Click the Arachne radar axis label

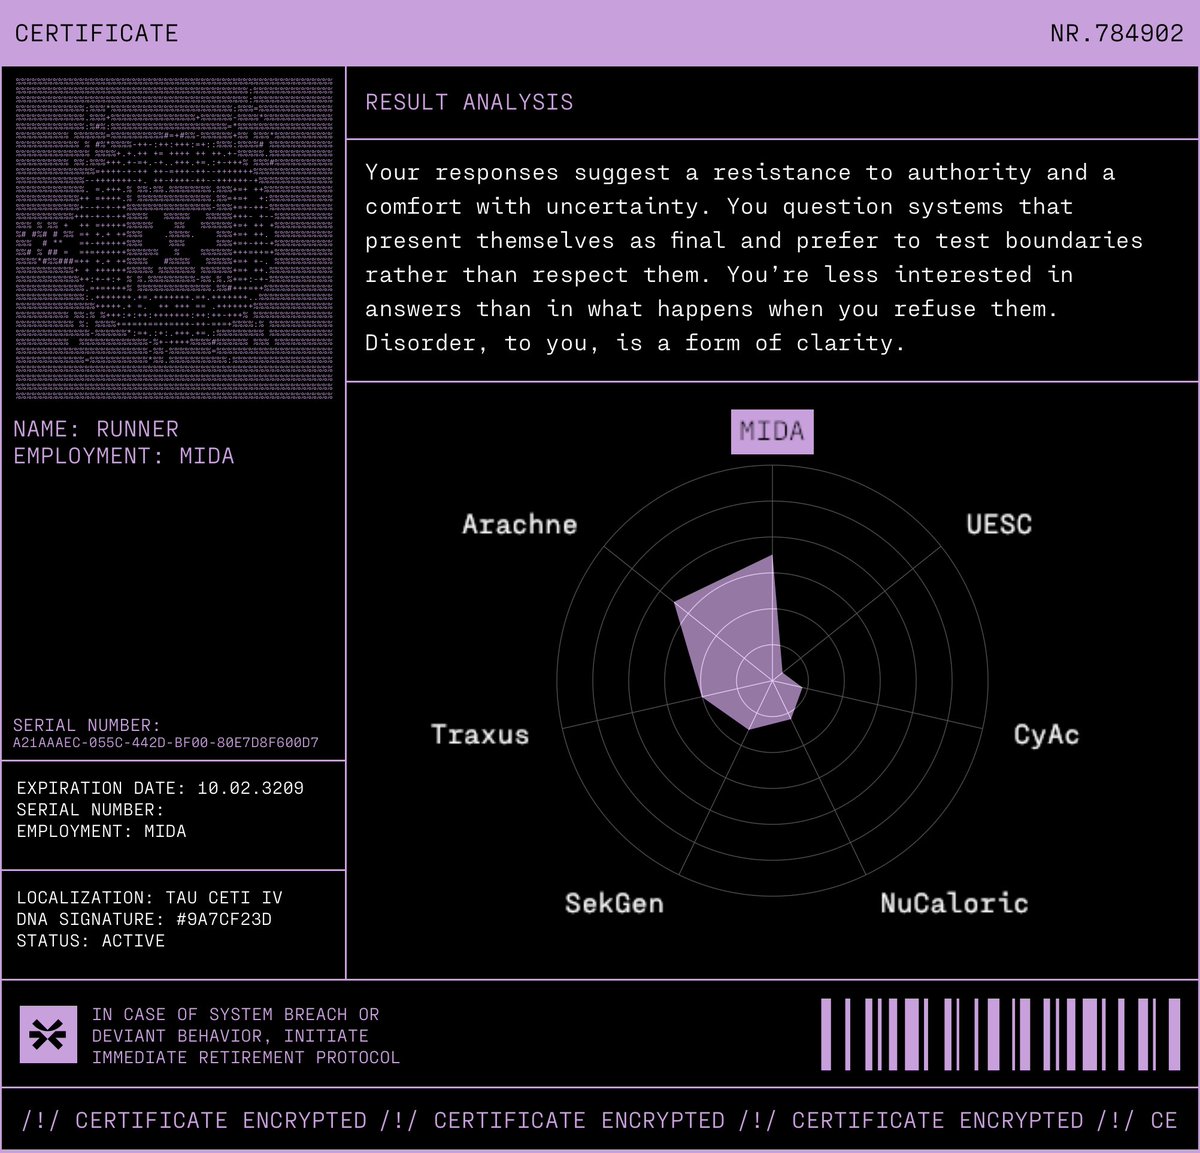click(x=519, y=524)
